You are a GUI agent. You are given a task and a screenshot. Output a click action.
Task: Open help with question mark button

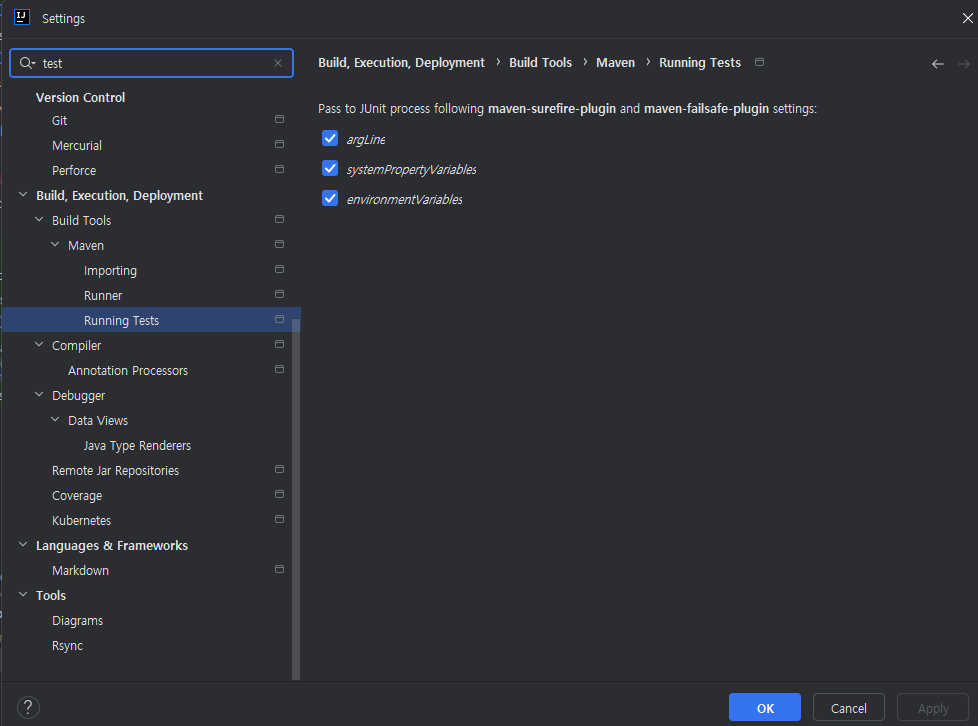tap(28, 707)
